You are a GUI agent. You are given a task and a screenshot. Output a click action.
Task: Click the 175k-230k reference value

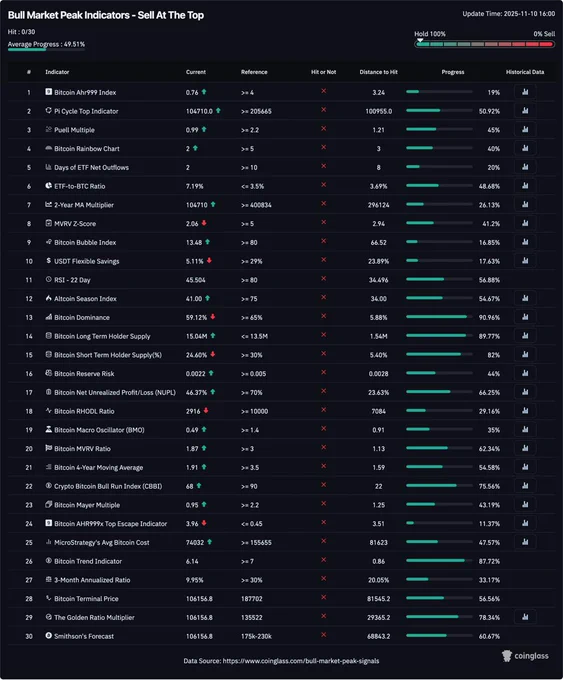click(x=256, y=636)
